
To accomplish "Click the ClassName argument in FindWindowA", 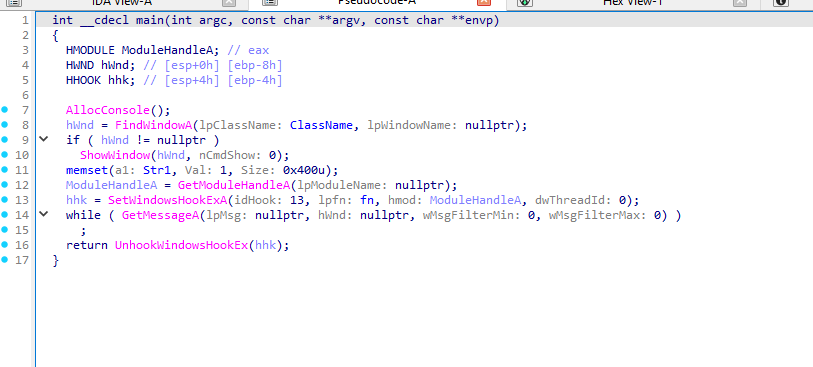I will (321, 125).
